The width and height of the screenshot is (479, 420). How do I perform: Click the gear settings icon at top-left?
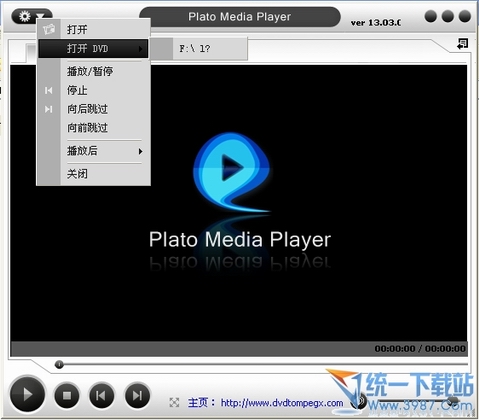tap(24, 16)
